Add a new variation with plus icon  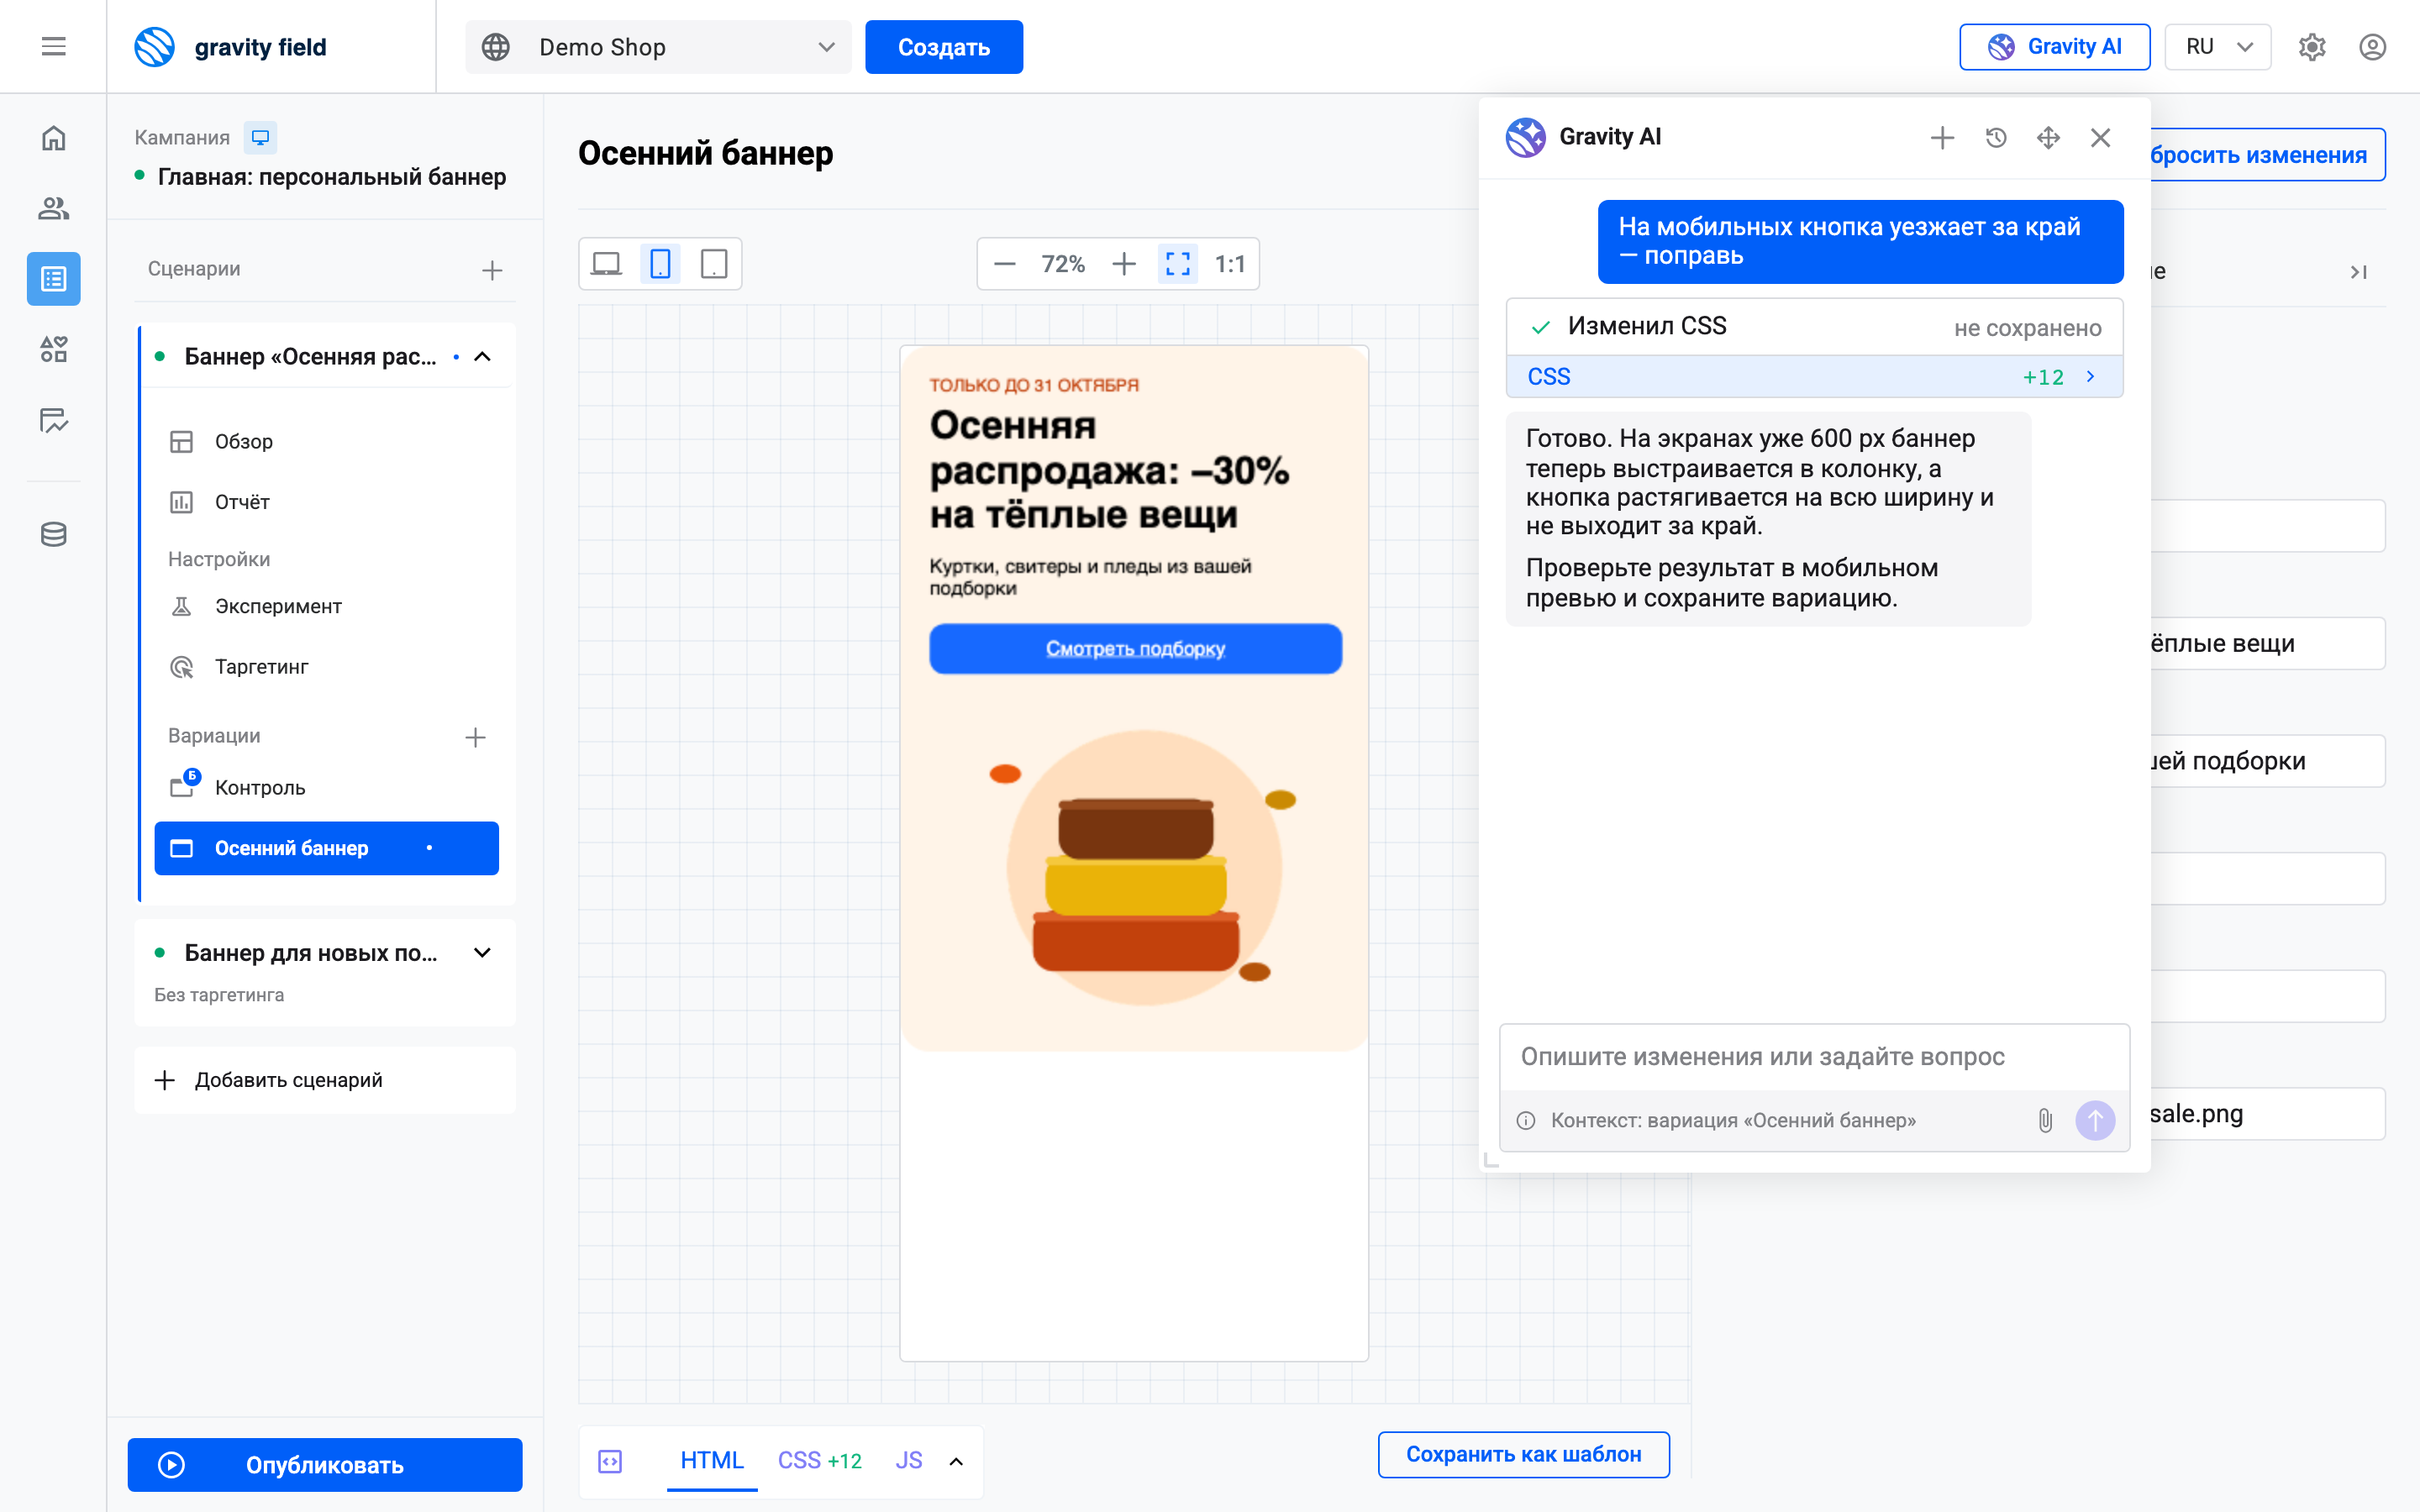point(476,737)
